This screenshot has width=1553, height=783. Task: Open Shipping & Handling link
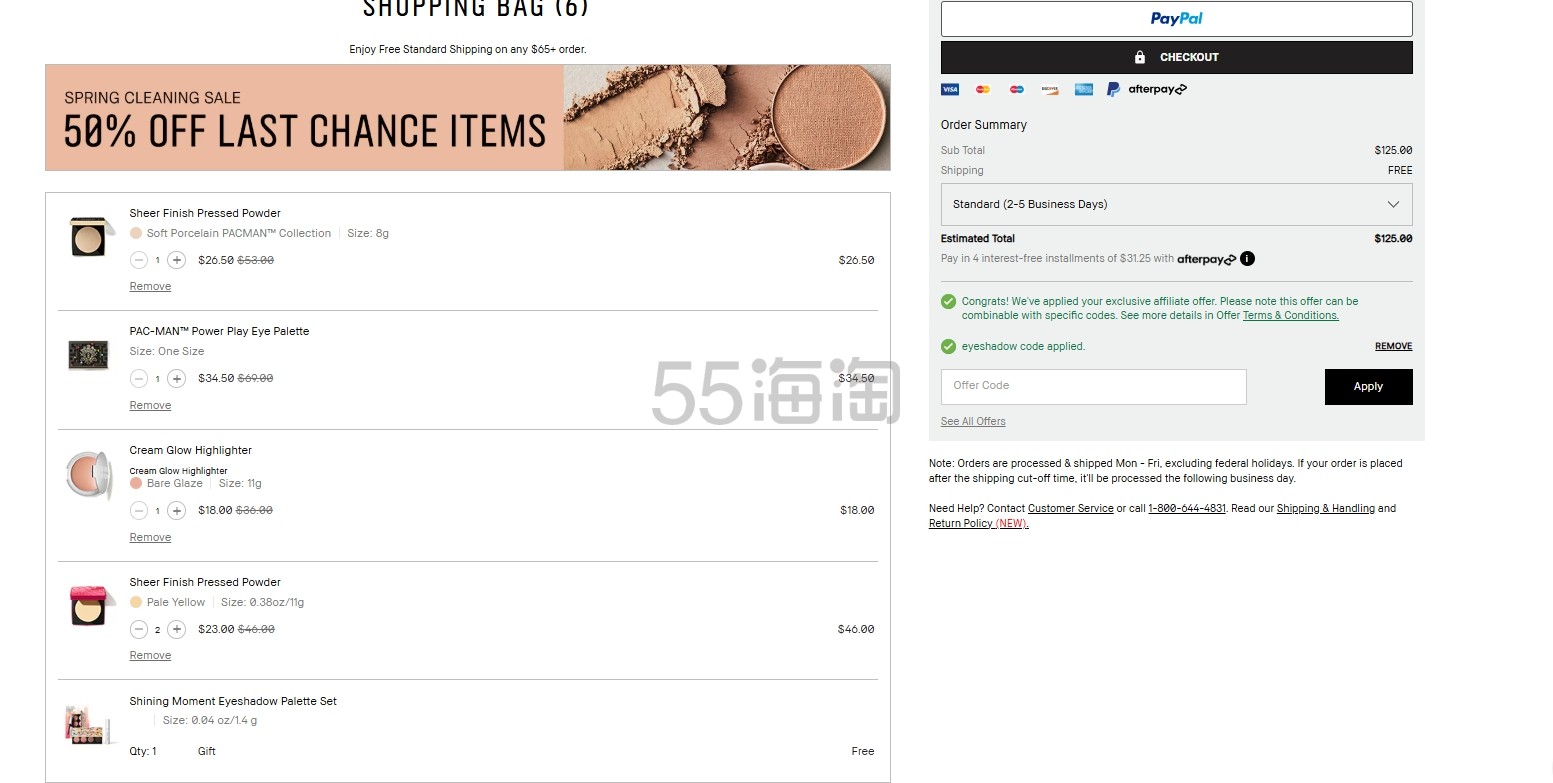(x=1326, y=508)
